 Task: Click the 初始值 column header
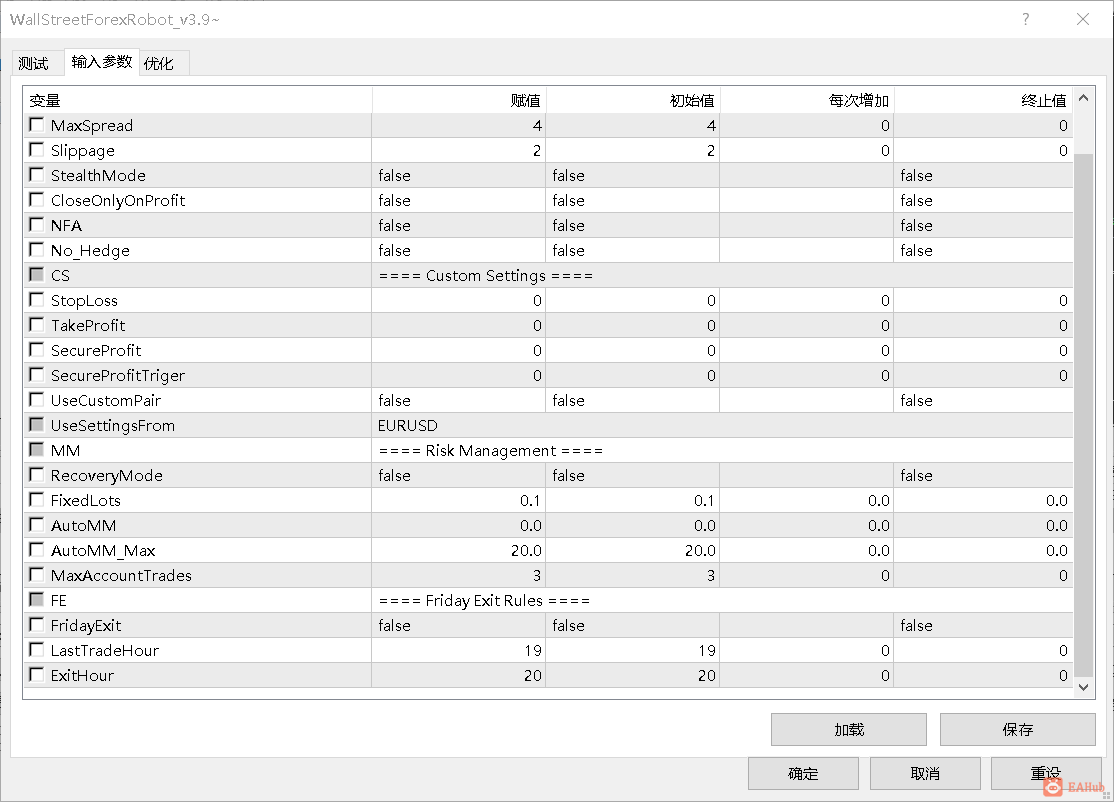633,100
